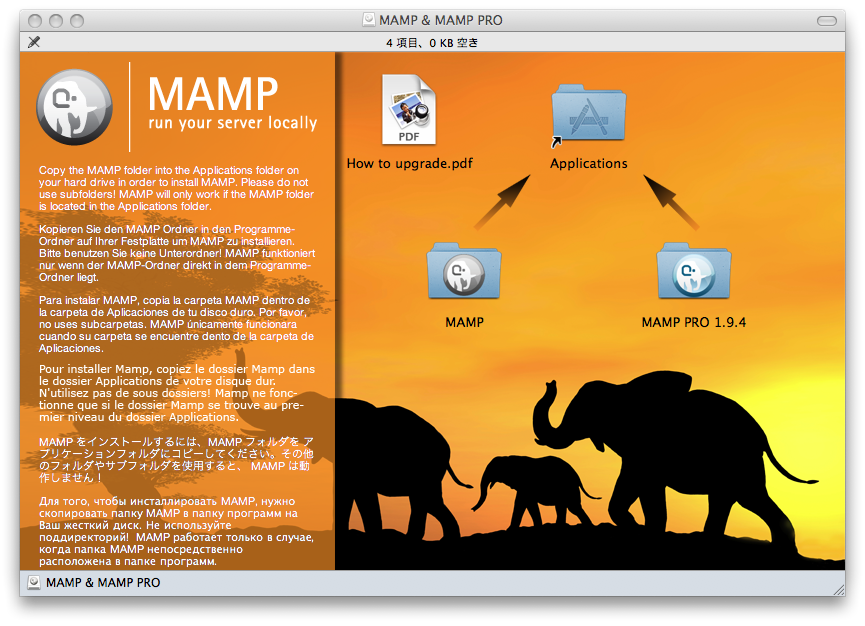Click the close window button
This screenshot has height=626, width=865.
[35, 21]
